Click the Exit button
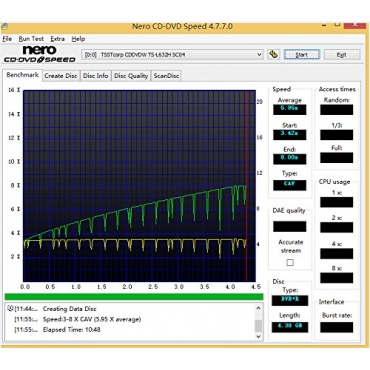This screenshot has height=370, width=370. coord(342,55)
